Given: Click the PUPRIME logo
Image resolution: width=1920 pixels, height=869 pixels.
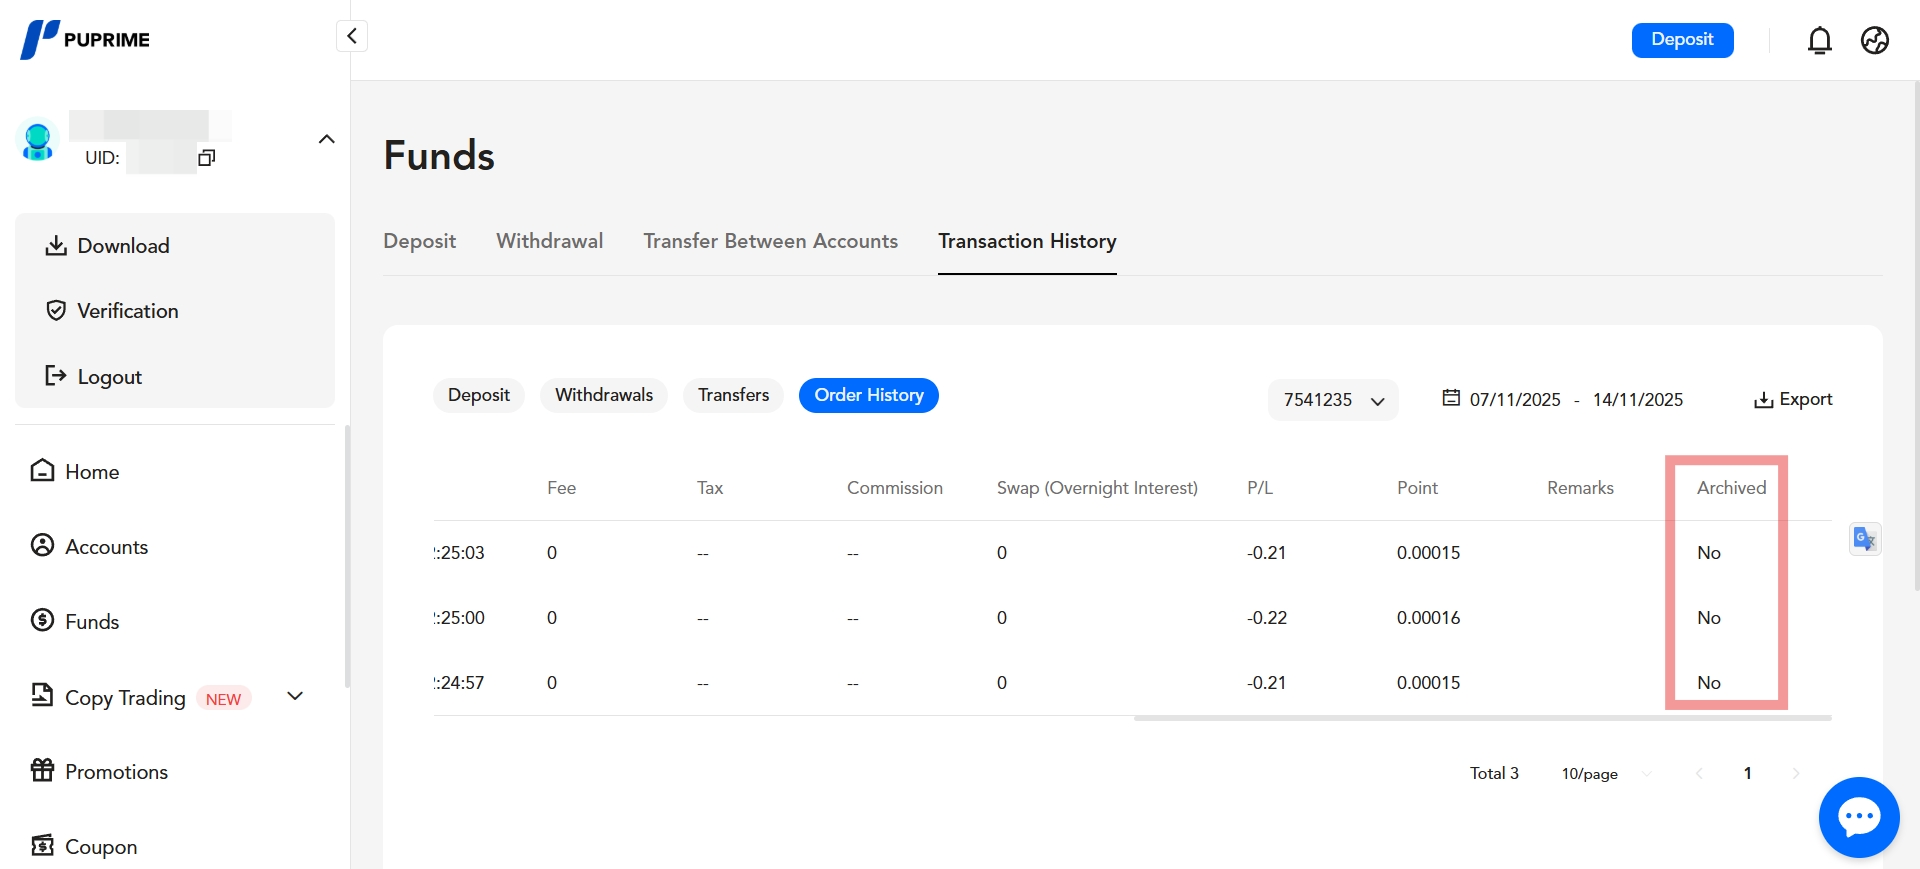Looking at the screenshot, I should coord(86,40).
